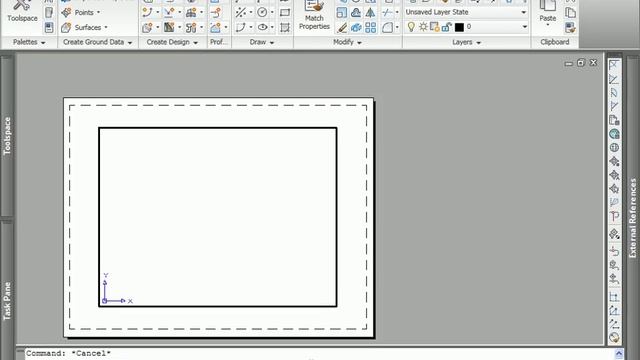Expand the Palettes panel dropdown

coord(29,42)
